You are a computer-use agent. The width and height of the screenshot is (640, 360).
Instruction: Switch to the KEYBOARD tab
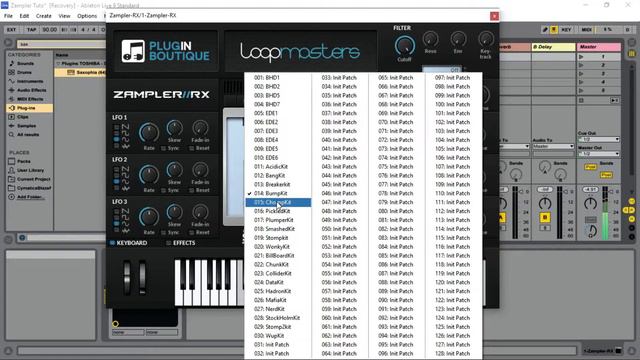[128, 243]
